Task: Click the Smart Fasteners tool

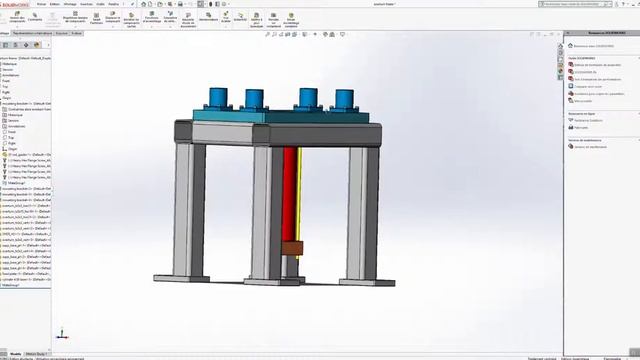Action: point(96,18)
